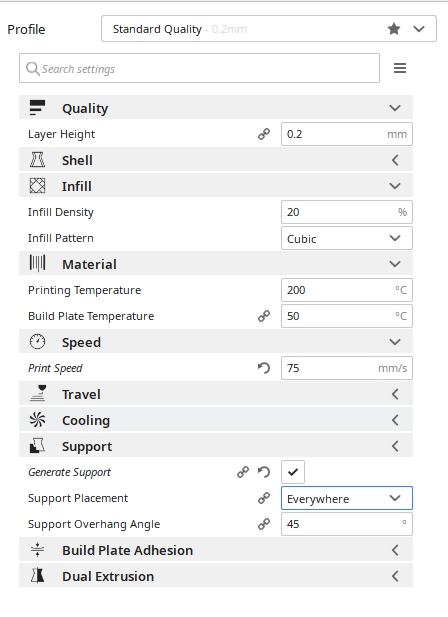Viewport: 448px width, 617px height.
Task: Click the Speed section header label
Action: tap(81, 342)
